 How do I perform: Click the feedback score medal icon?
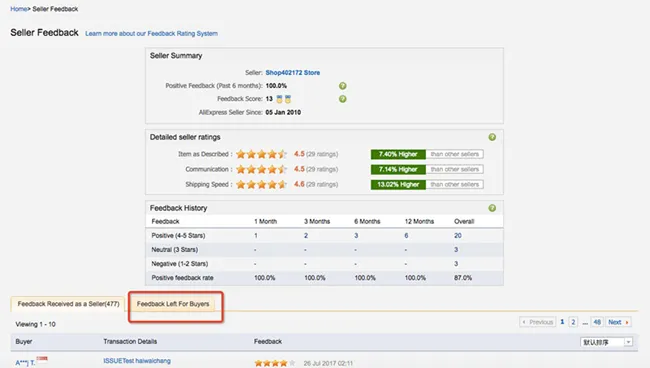[x=284, y=99]
